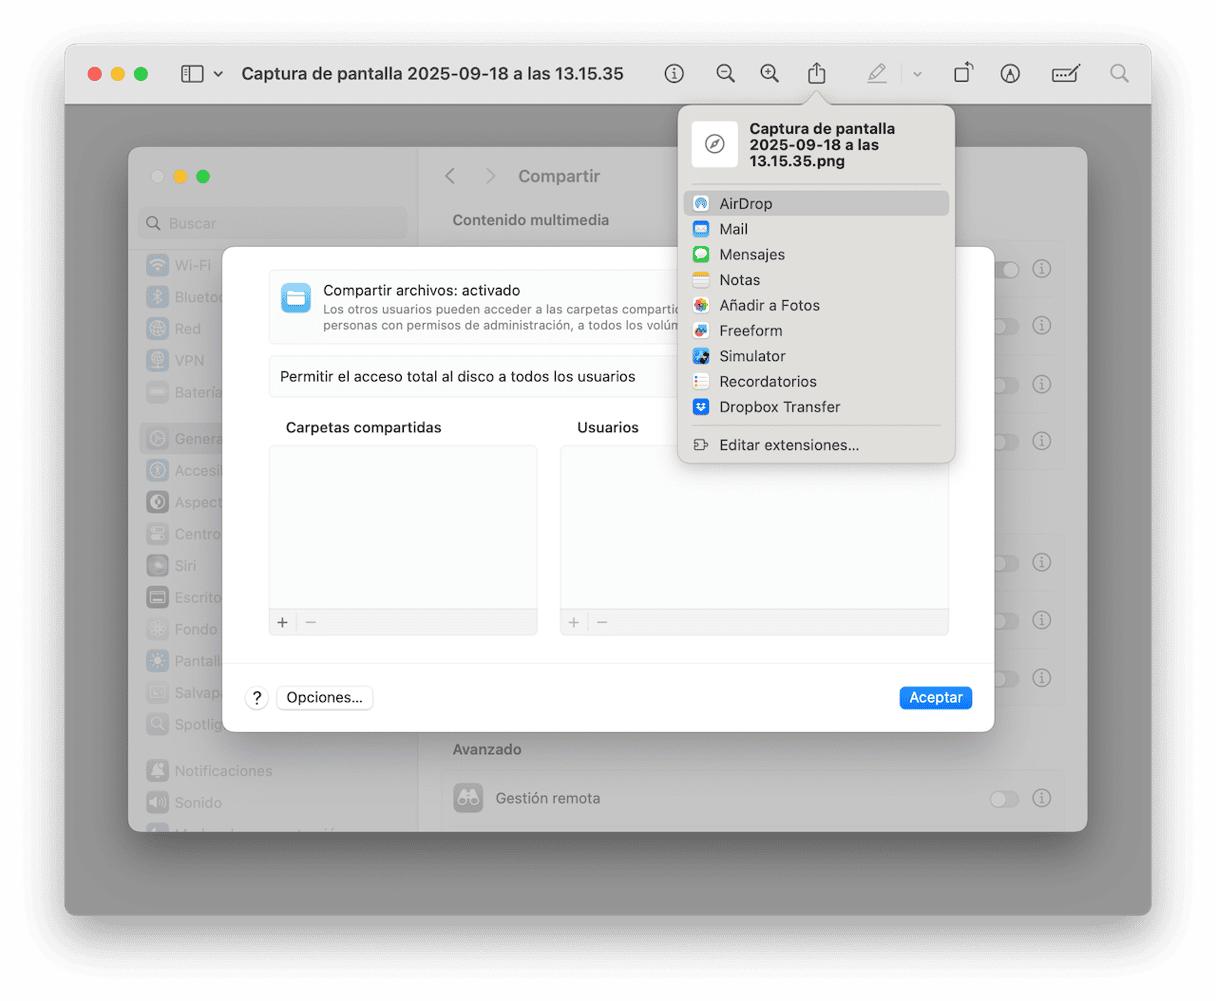Image resolution: width=1216 pixels, height=1001 pixels.
Task: Select the highlight pen icon
Action: coord(877,73)
